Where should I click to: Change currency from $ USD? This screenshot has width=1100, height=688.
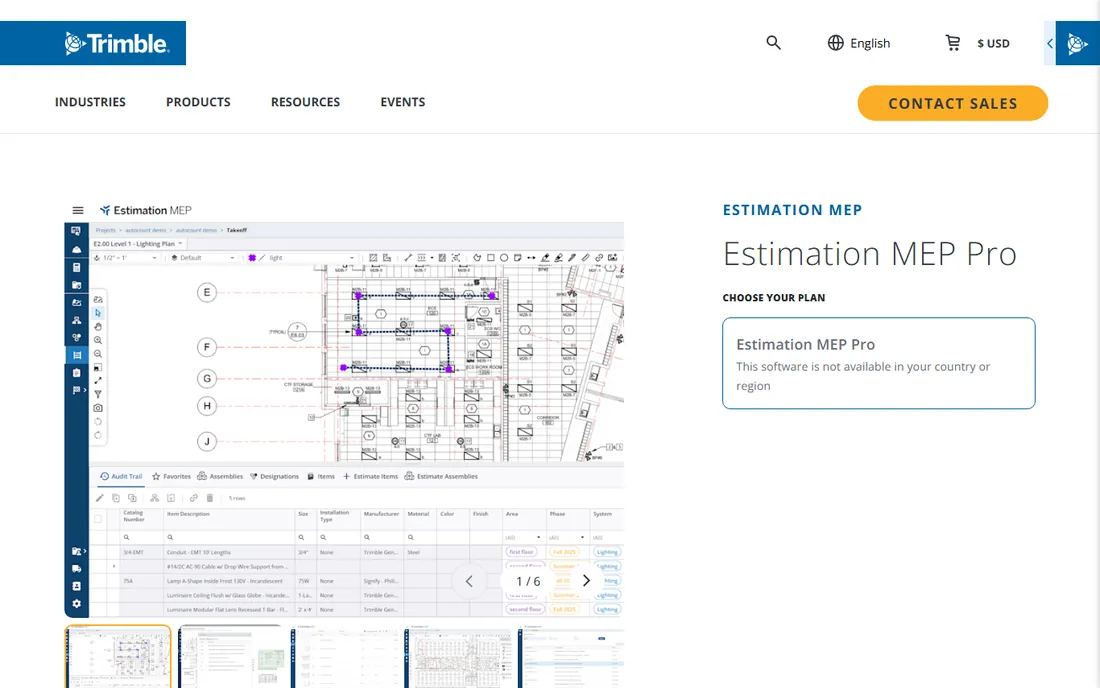tap(993, 43)
